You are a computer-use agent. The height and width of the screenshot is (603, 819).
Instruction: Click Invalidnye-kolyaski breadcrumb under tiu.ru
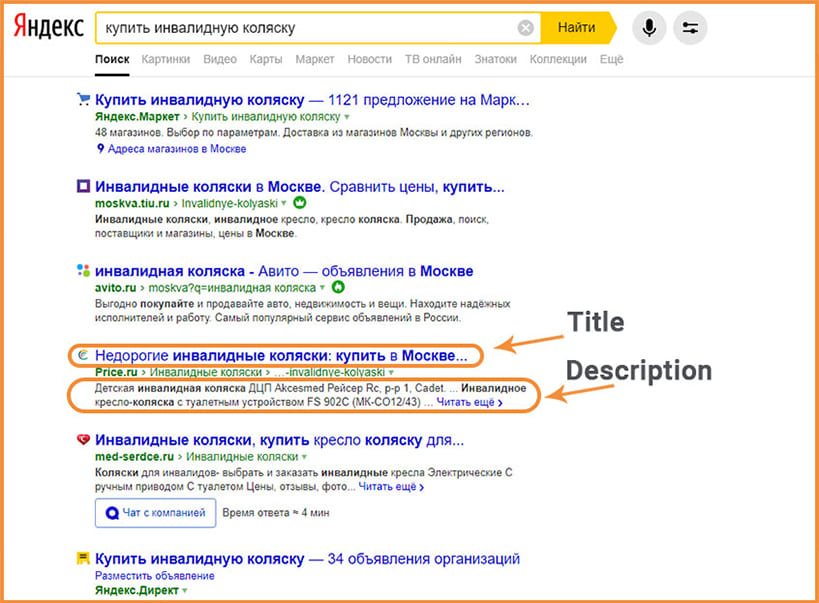click(229, 203)
